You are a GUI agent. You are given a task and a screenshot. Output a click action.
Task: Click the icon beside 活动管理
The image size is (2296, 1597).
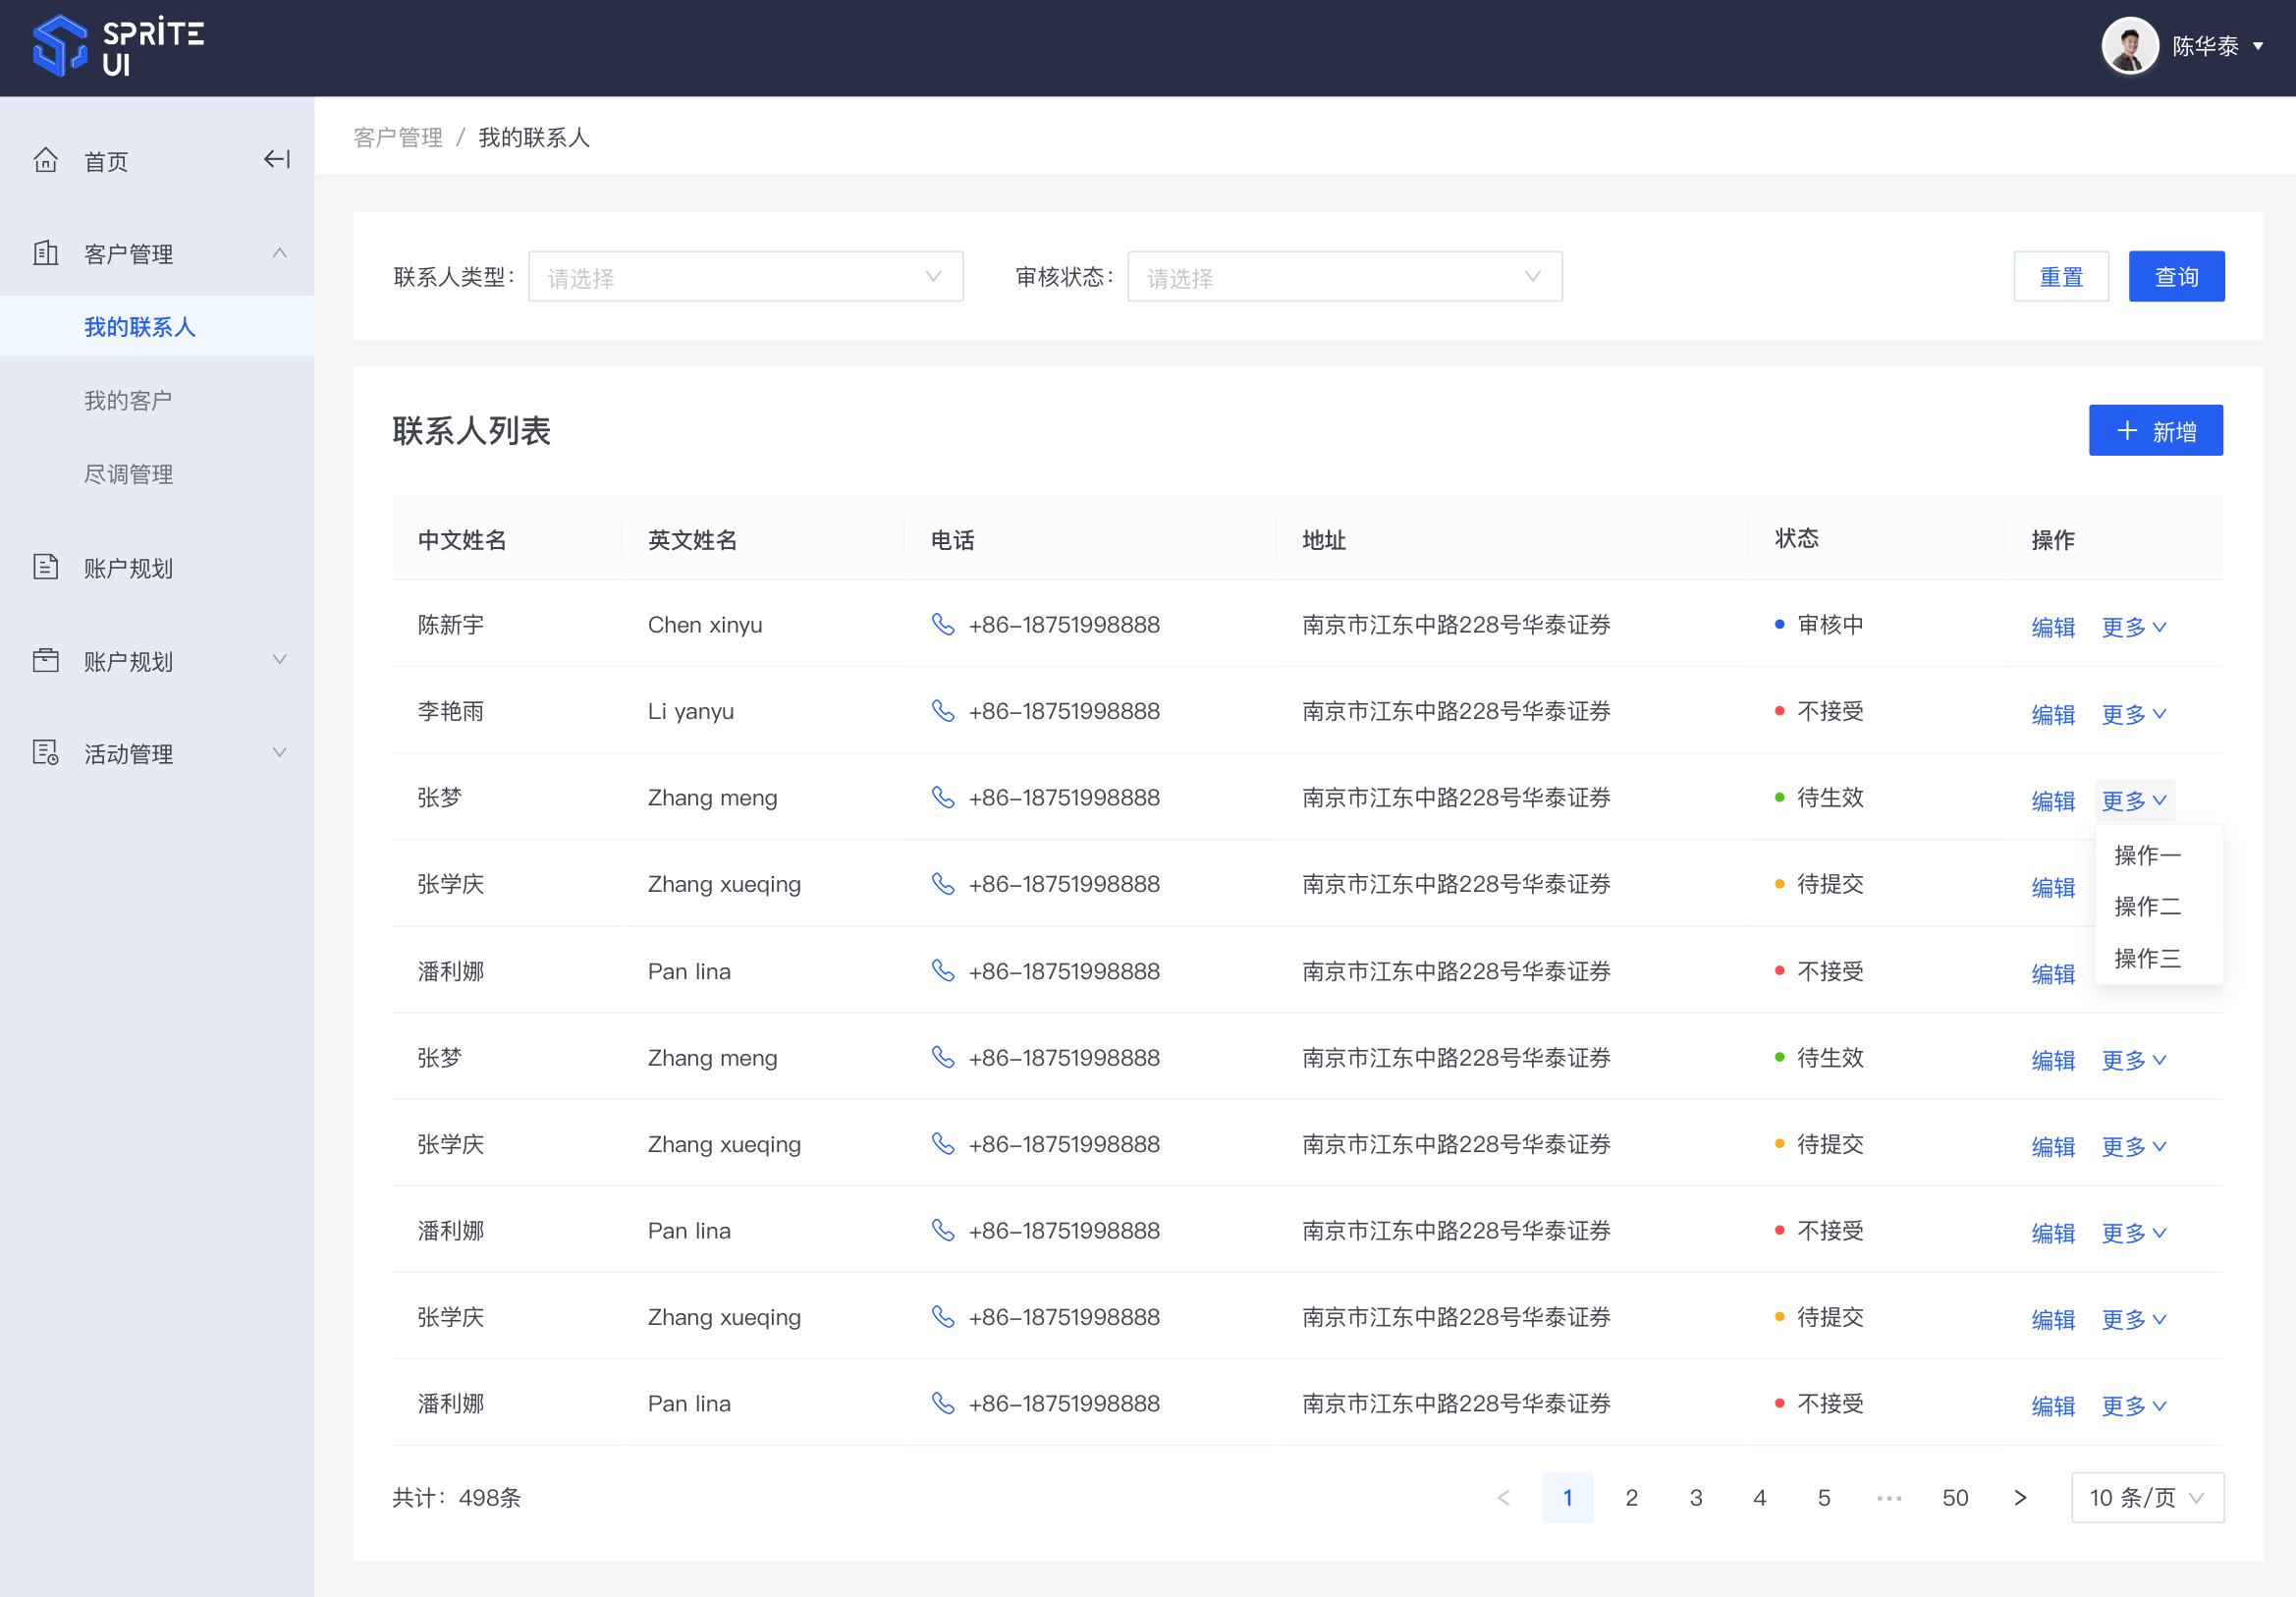click(46, 753)
